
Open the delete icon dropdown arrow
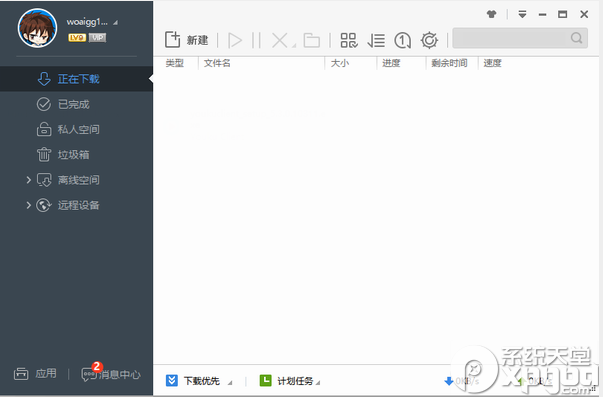pos(294,46)
